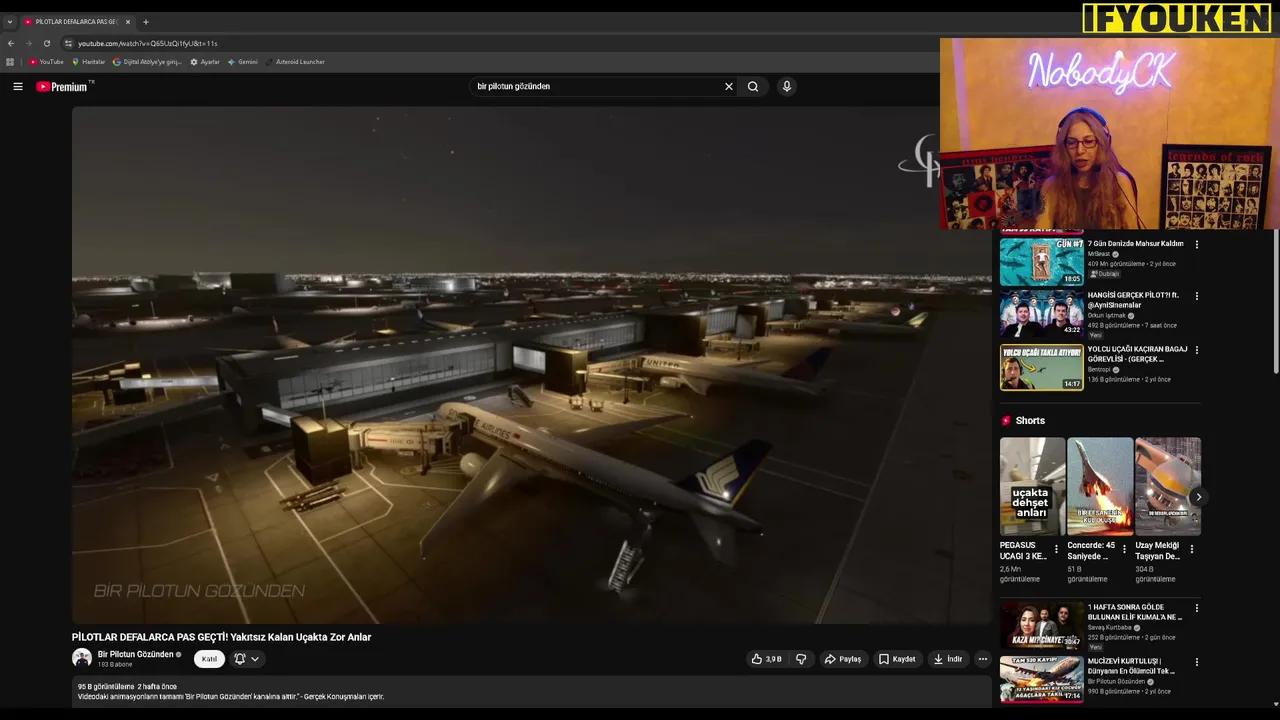Click the Bentropi channel name
Screen dimensions: 1280x720
(x=1099, y=370)
